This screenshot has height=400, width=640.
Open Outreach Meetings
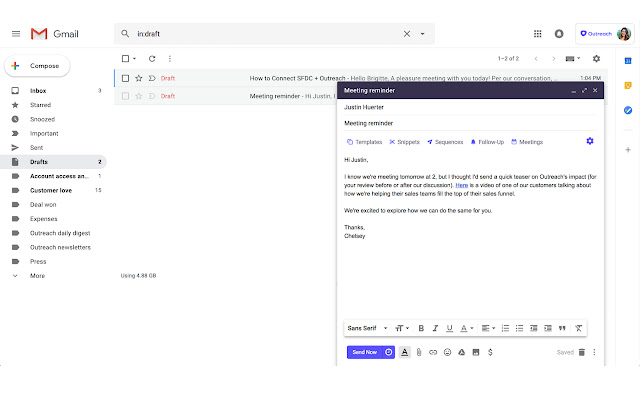tap(527, 142)
